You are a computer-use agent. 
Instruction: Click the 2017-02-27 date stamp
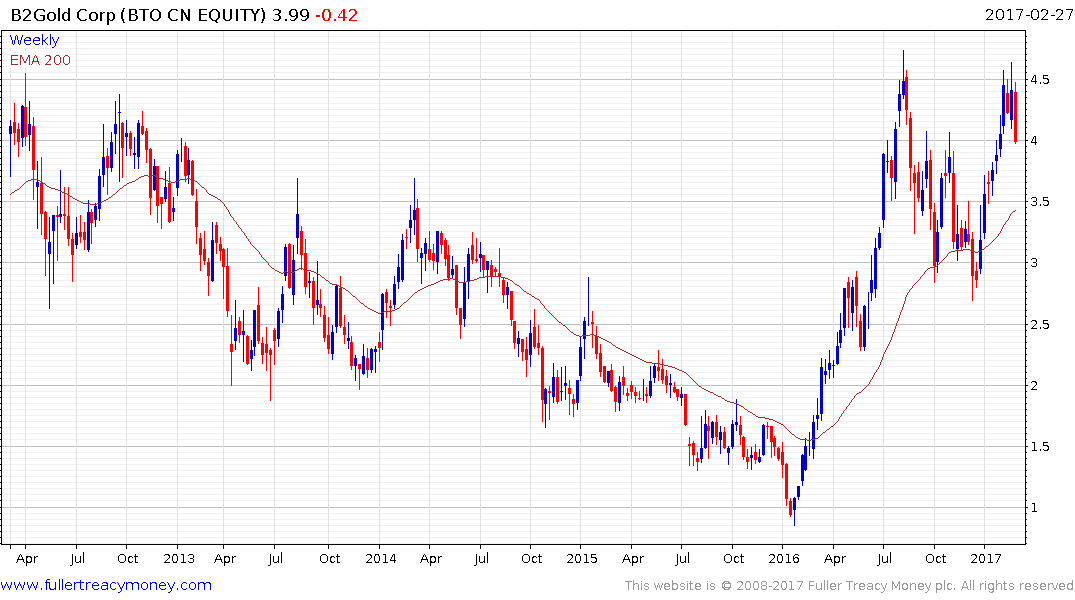[1028, 14]
